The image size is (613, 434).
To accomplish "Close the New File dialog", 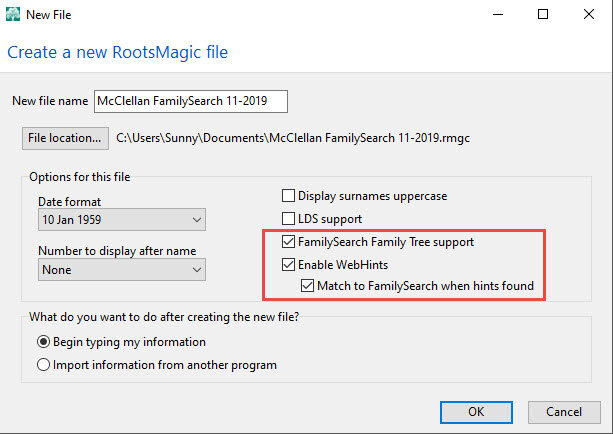I will tap(589, 14).
